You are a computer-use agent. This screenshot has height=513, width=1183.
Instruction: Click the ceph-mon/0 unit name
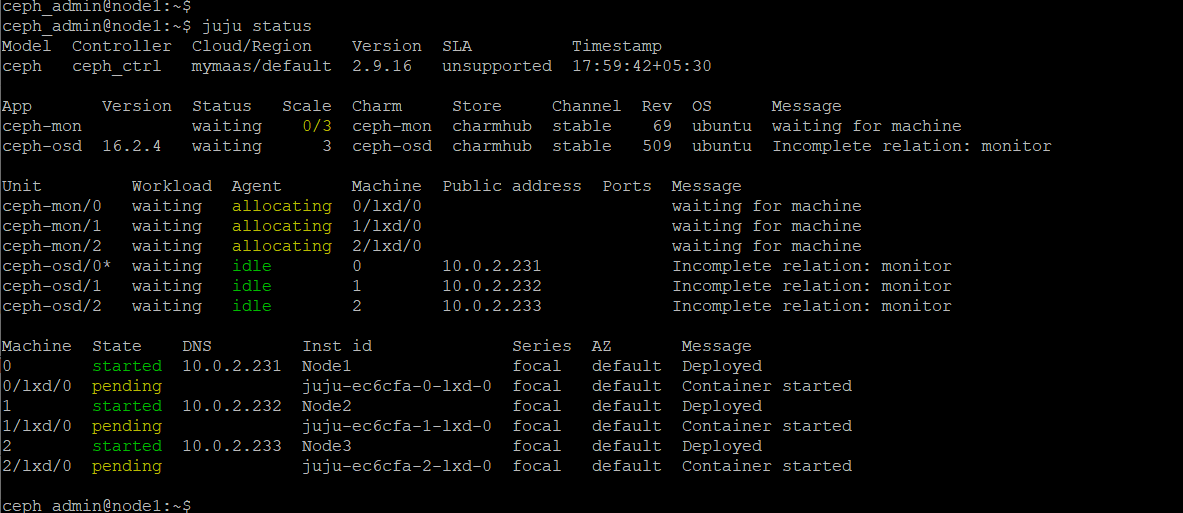tap(52, 206)
